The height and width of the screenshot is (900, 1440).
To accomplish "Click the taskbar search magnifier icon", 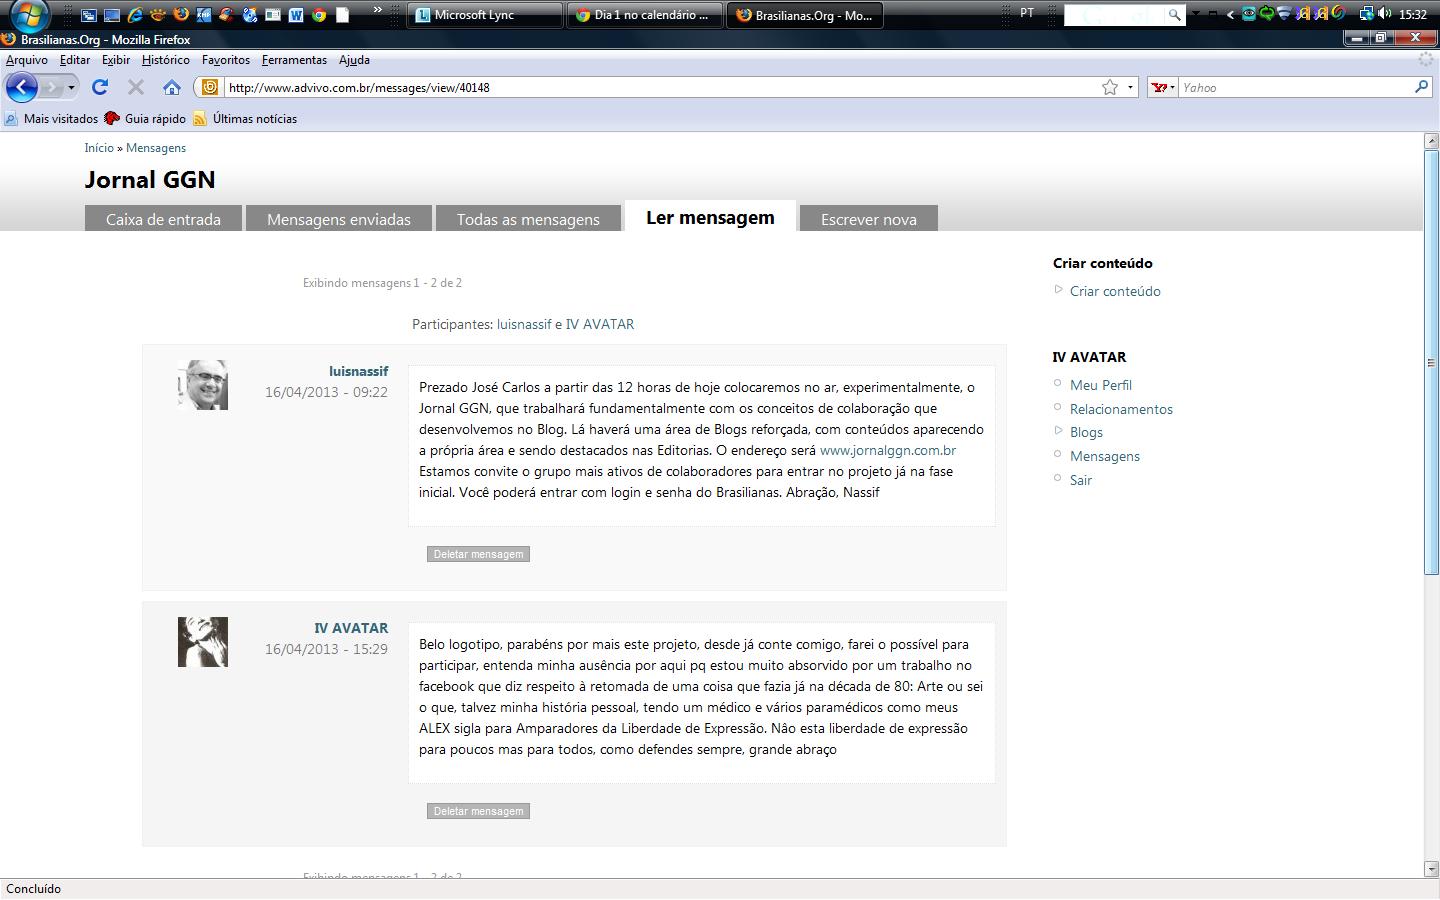I will (1175, 15).
